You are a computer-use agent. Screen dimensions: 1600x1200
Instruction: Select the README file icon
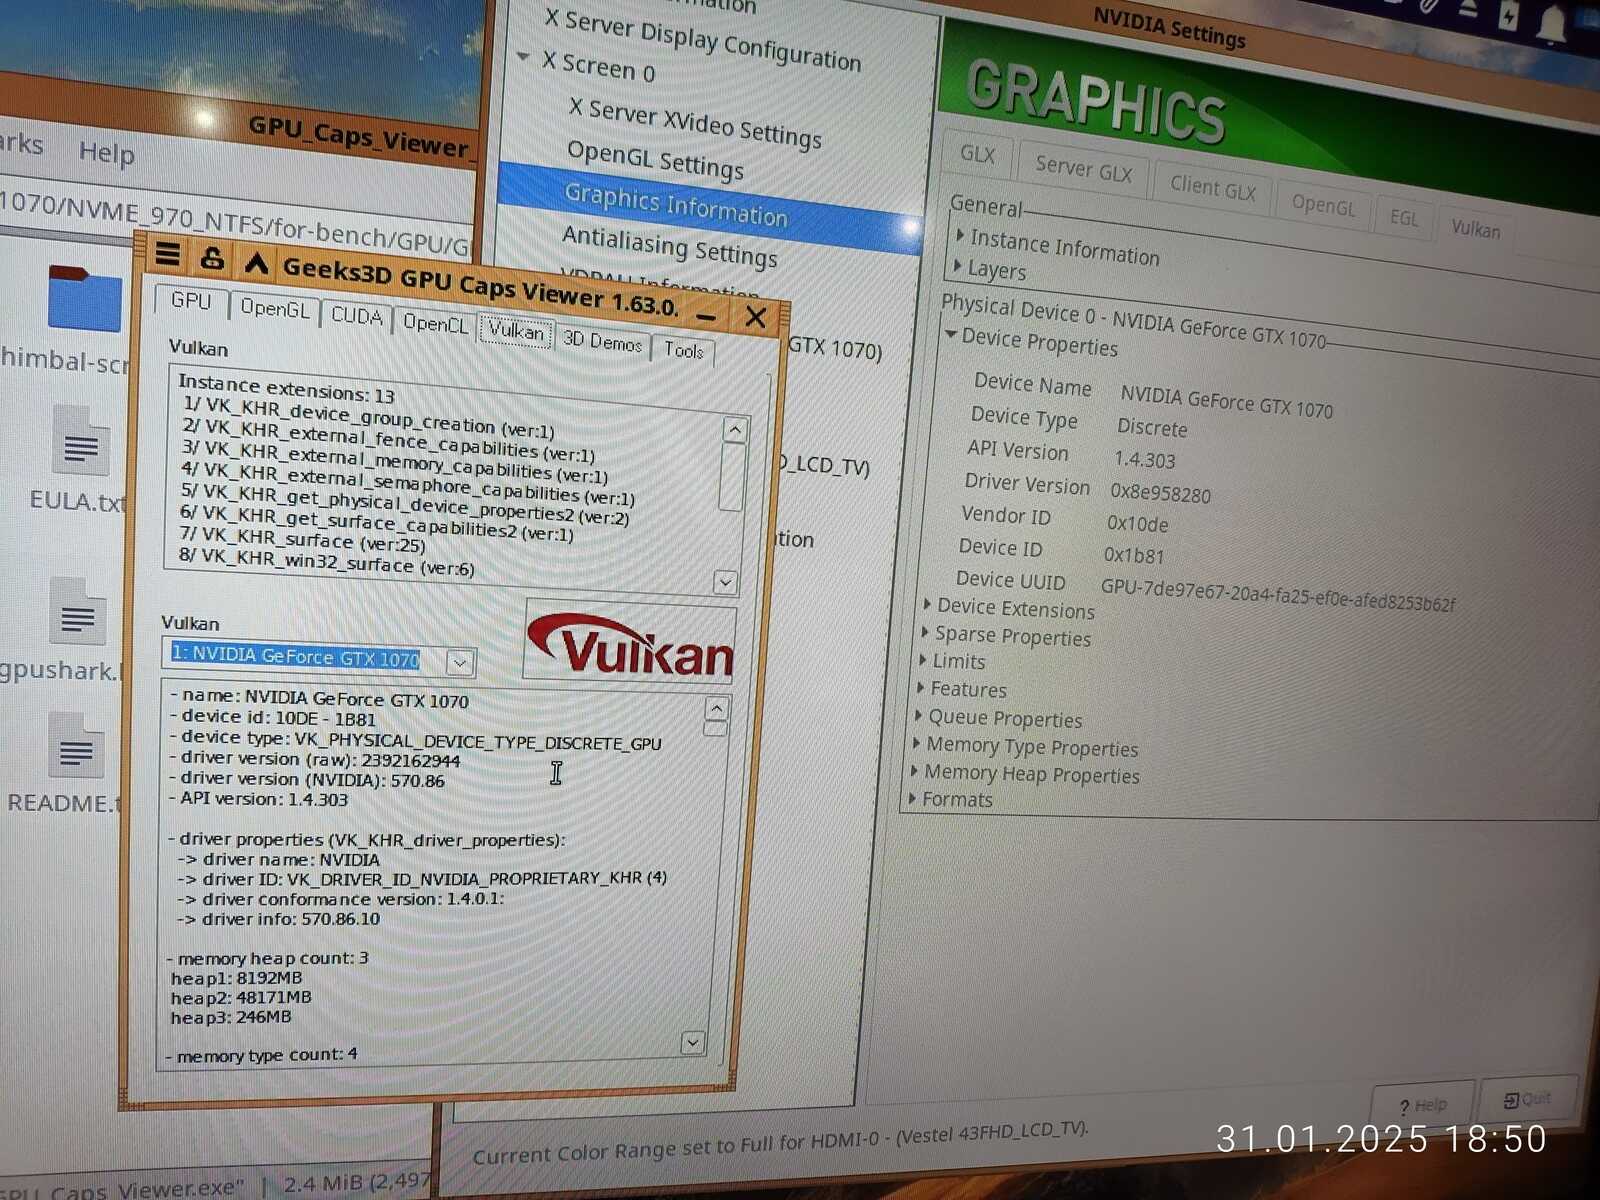point(76,746)
